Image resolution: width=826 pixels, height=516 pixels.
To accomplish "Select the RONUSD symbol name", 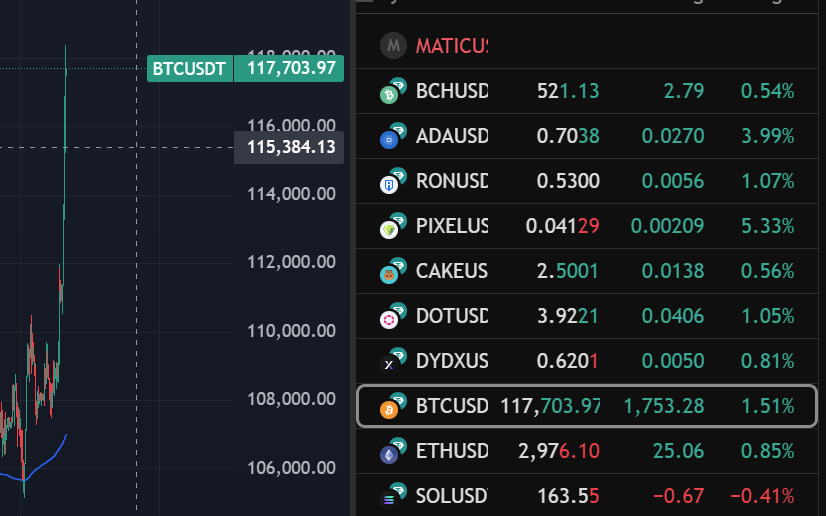I will (451, 181).
